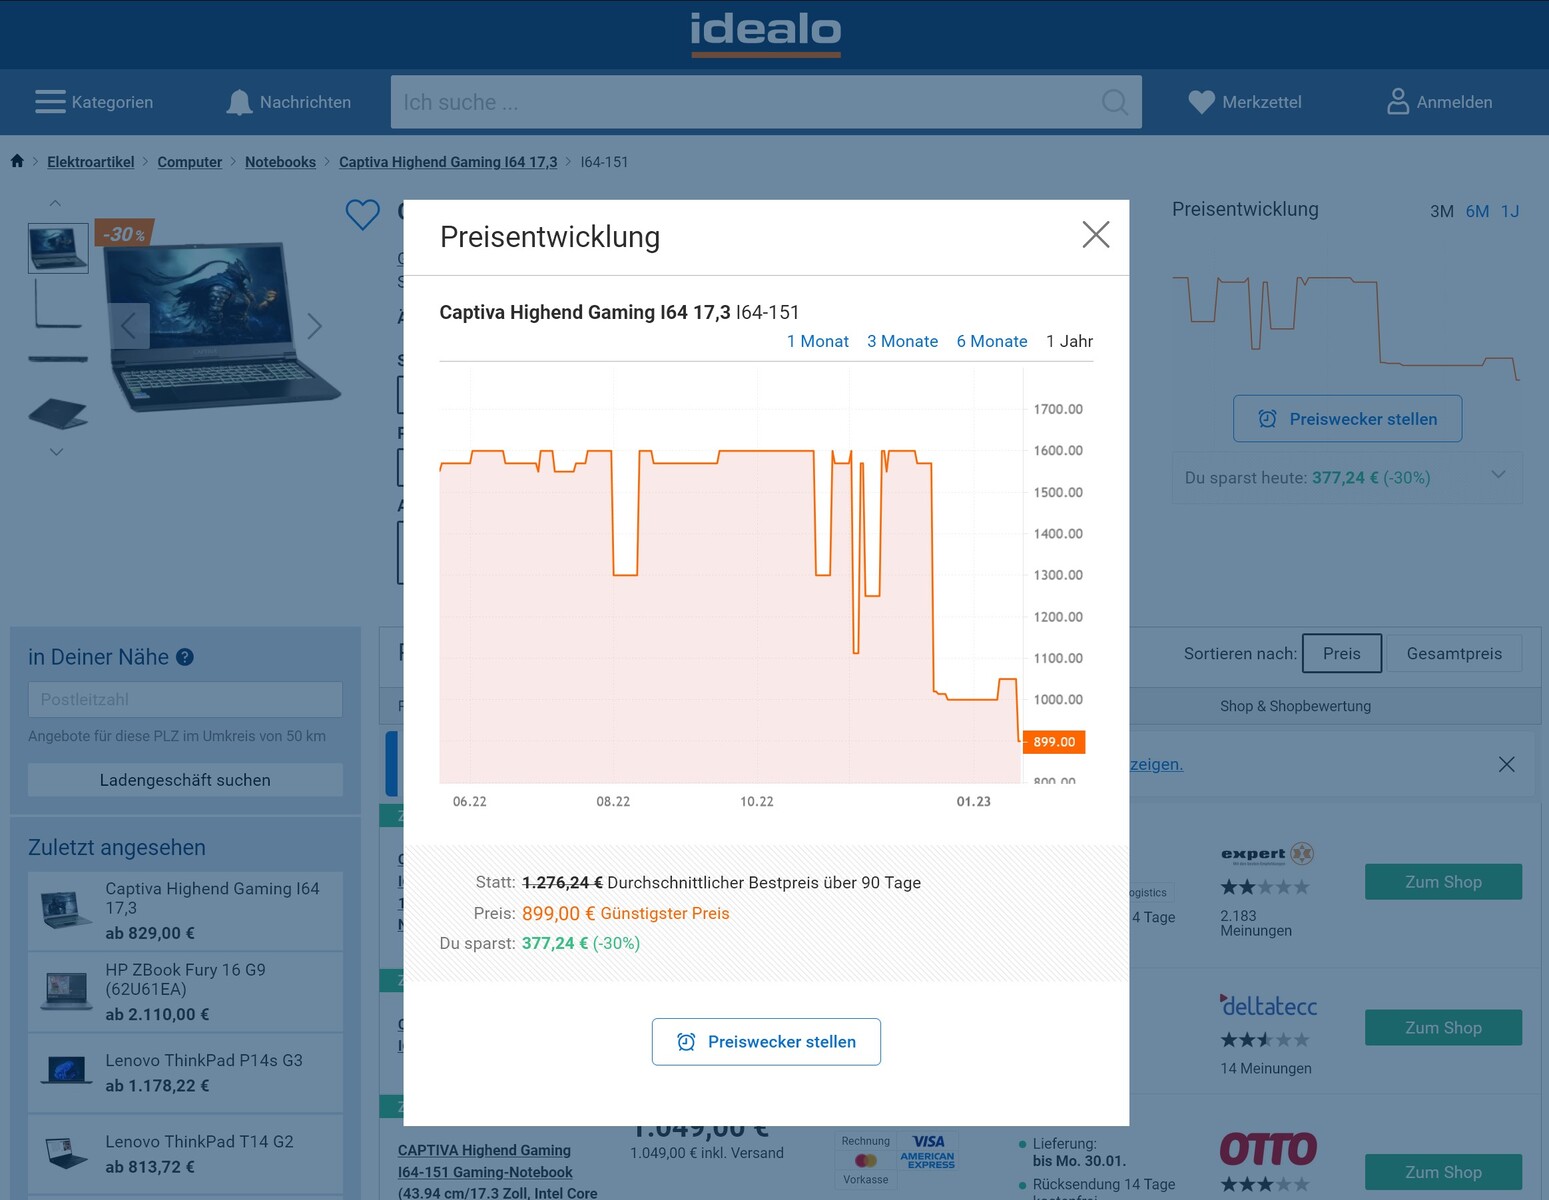The height and width of the screenshot is (1200, 1549).
Task: Open Computer breadcrumb link
Action: tap(189, 162)
